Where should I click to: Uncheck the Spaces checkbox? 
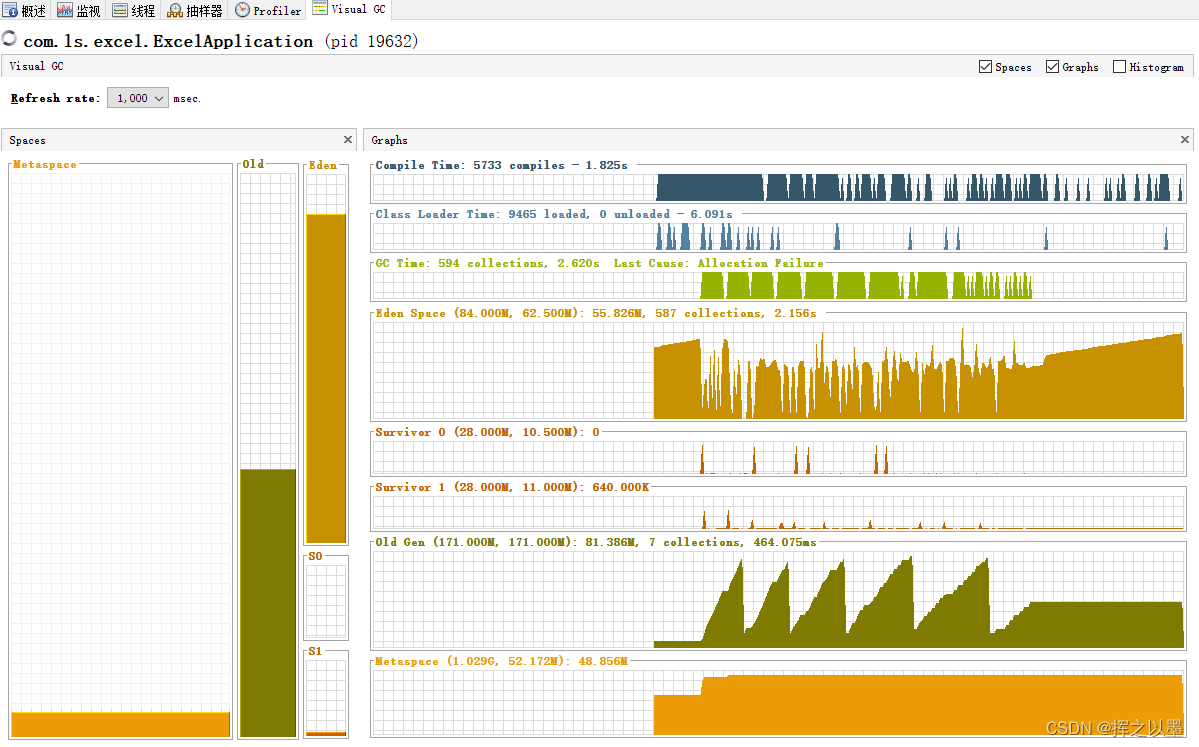[x=986, y=67]
